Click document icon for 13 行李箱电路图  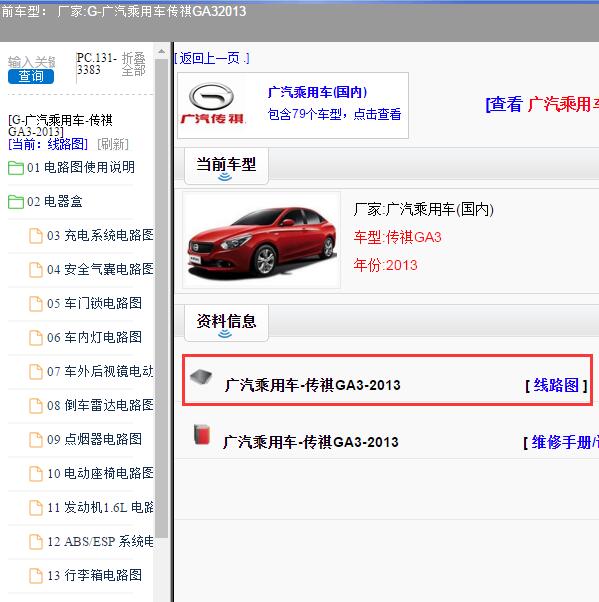coord(36,576)
